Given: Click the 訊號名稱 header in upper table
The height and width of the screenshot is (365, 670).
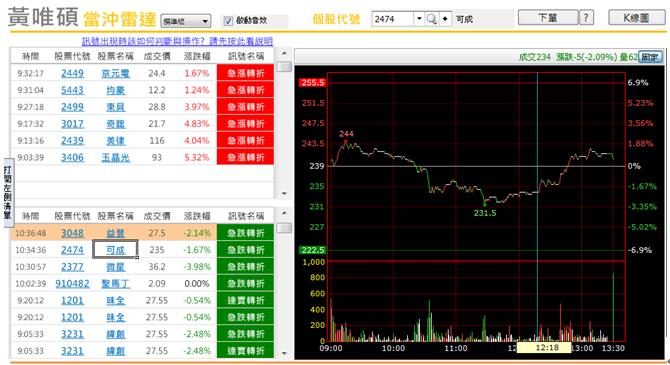Looking at the screenshot, I should pyautogui.click(x=246, y=56).
